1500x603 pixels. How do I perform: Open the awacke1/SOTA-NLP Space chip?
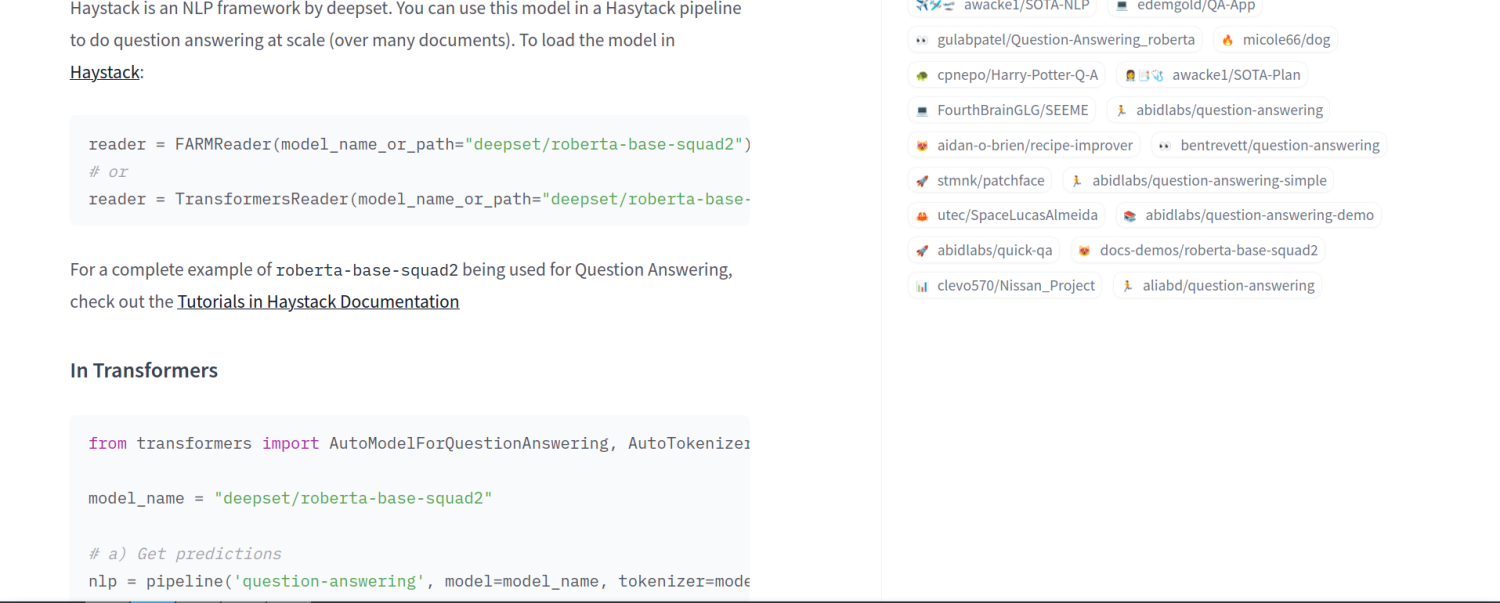click(x=1003, y=6)
